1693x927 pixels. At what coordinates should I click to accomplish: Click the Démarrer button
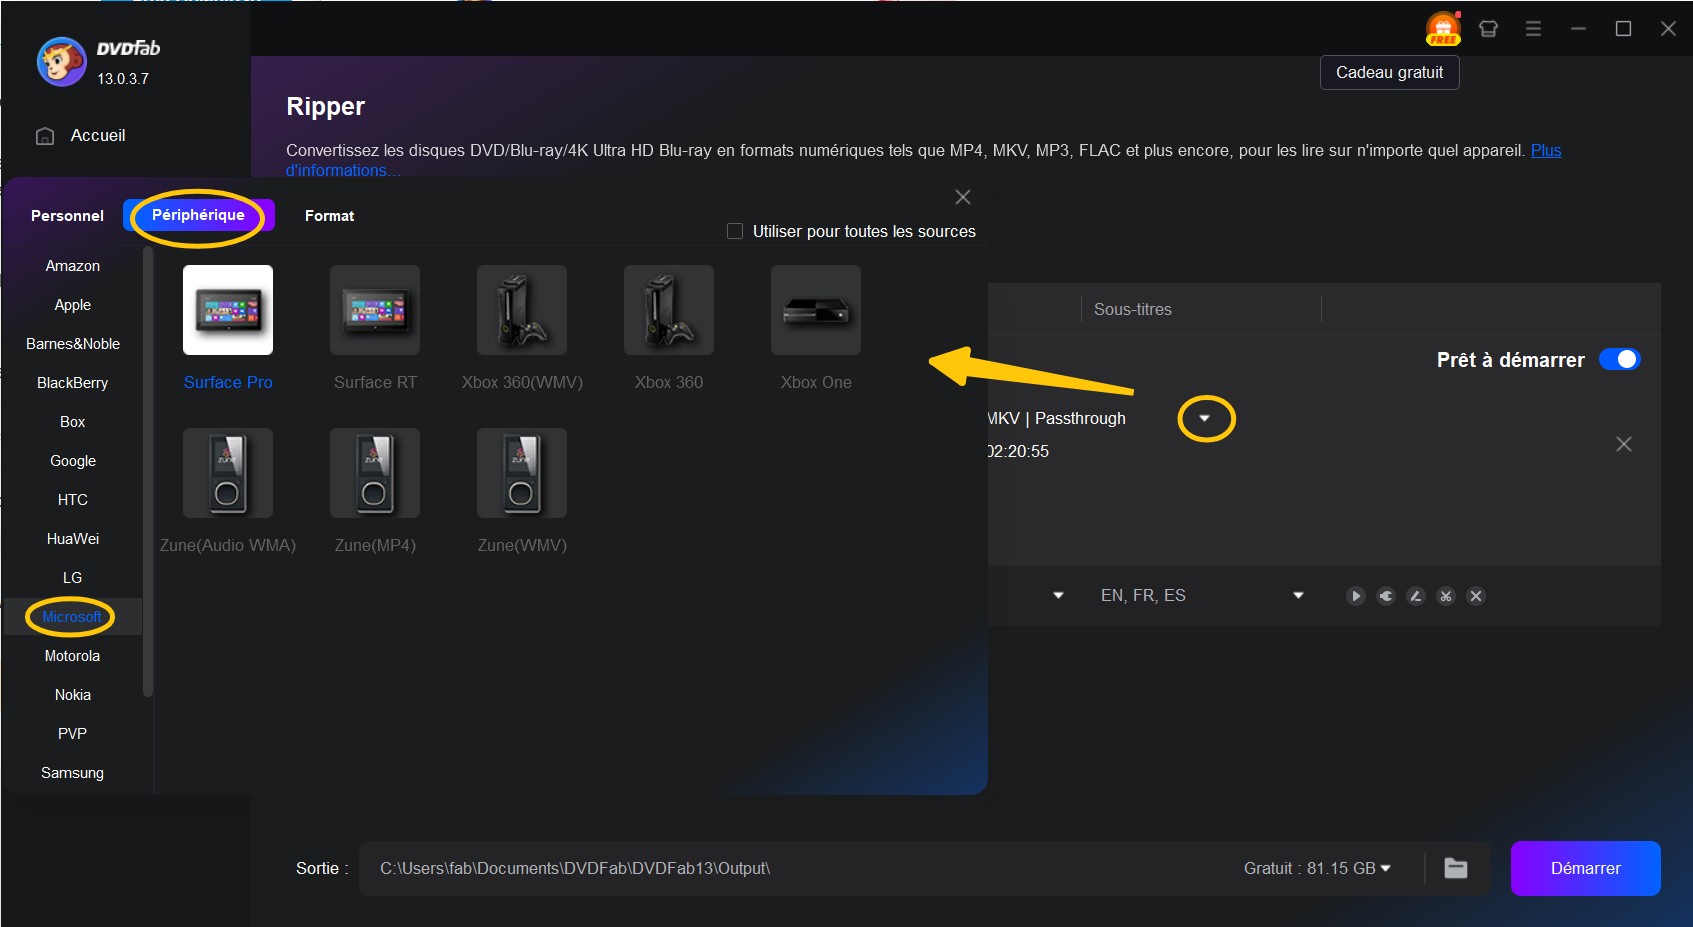pos(1585,868)
